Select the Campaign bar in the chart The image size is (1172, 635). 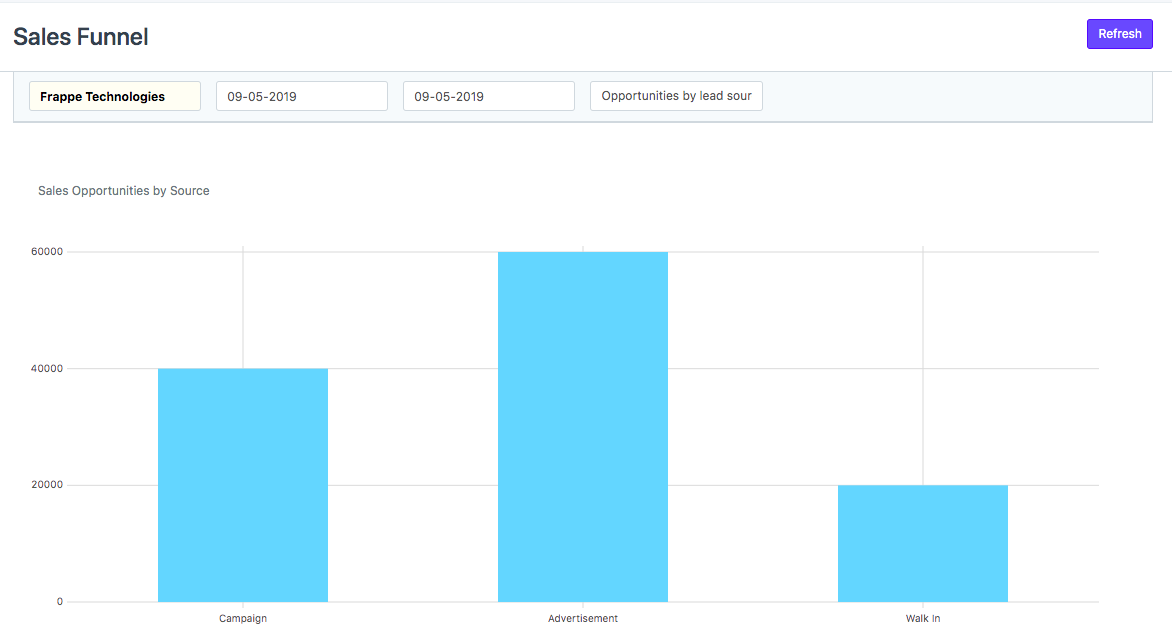pos(243,485)
